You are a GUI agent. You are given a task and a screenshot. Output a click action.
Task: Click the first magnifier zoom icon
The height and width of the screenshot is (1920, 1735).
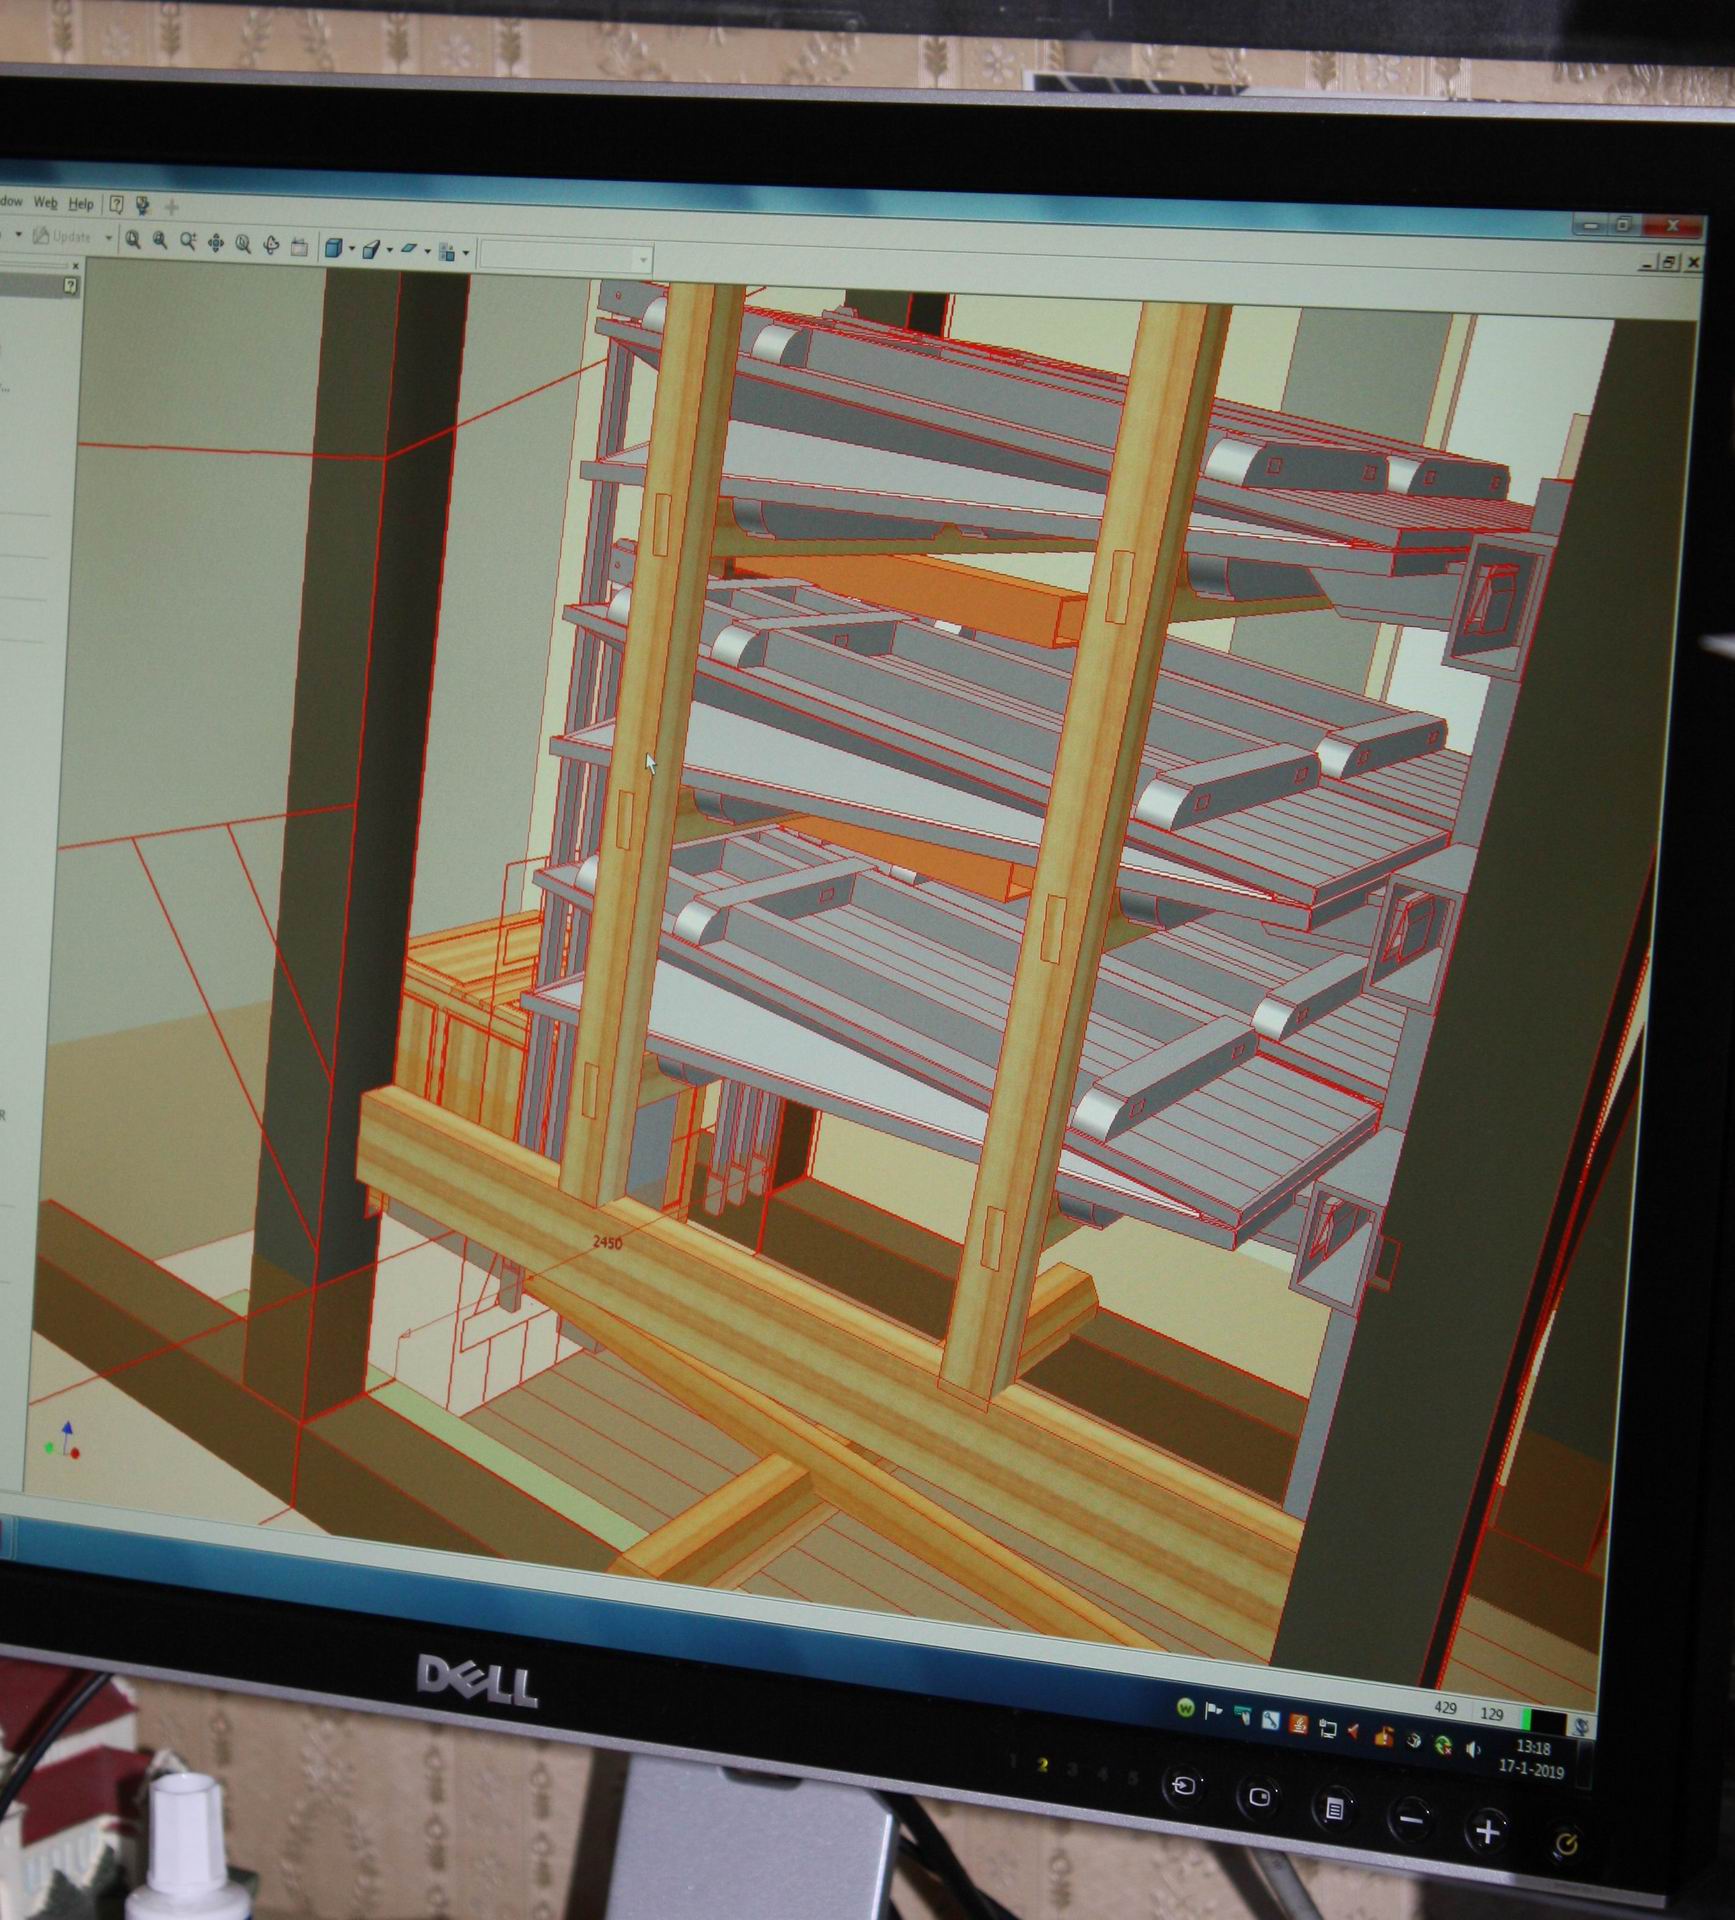pyautogui.click(x=133, y=240)
